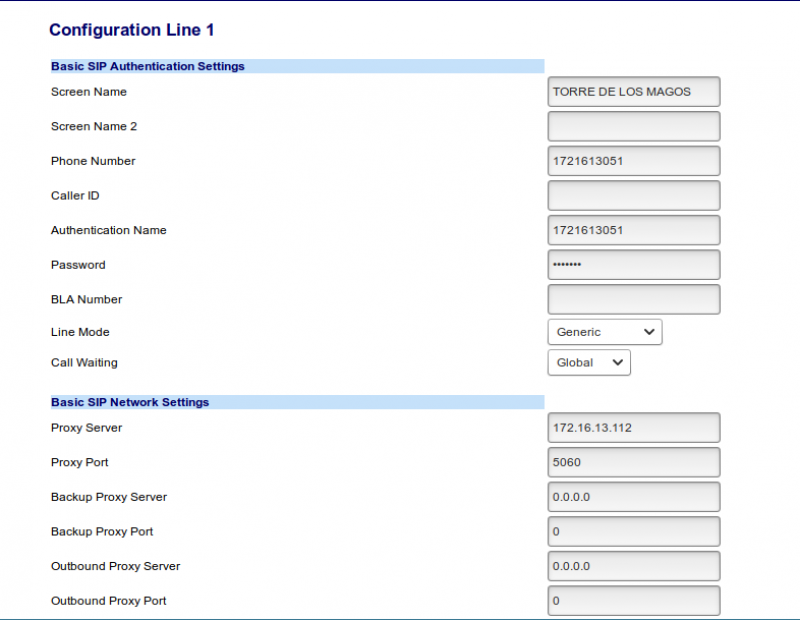Expand the Call Waiting dropdown set to Global

[588, 363]
